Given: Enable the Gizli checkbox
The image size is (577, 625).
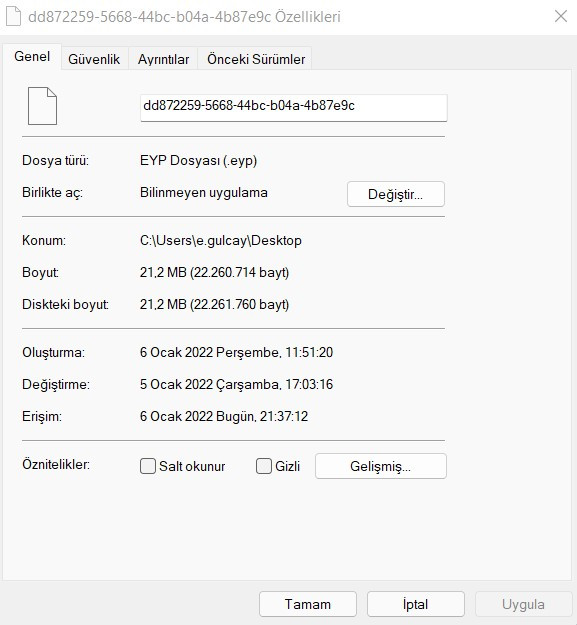Looking at the screenshot, I should (x=263, y=466).
